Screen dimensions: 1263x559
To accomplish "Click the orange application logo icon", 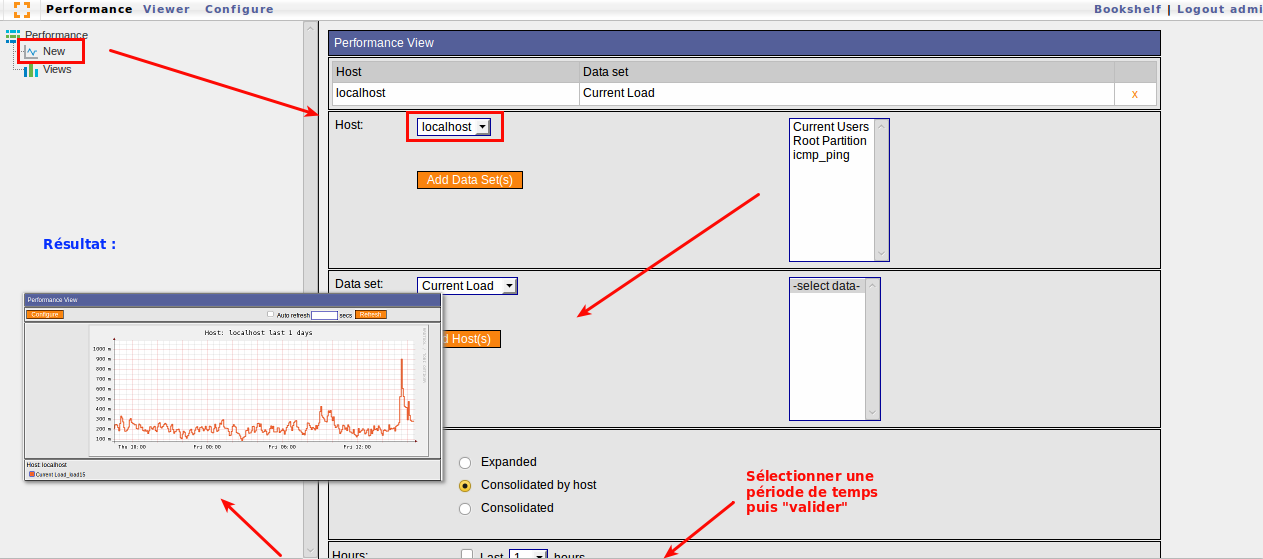I will [21, 9].
